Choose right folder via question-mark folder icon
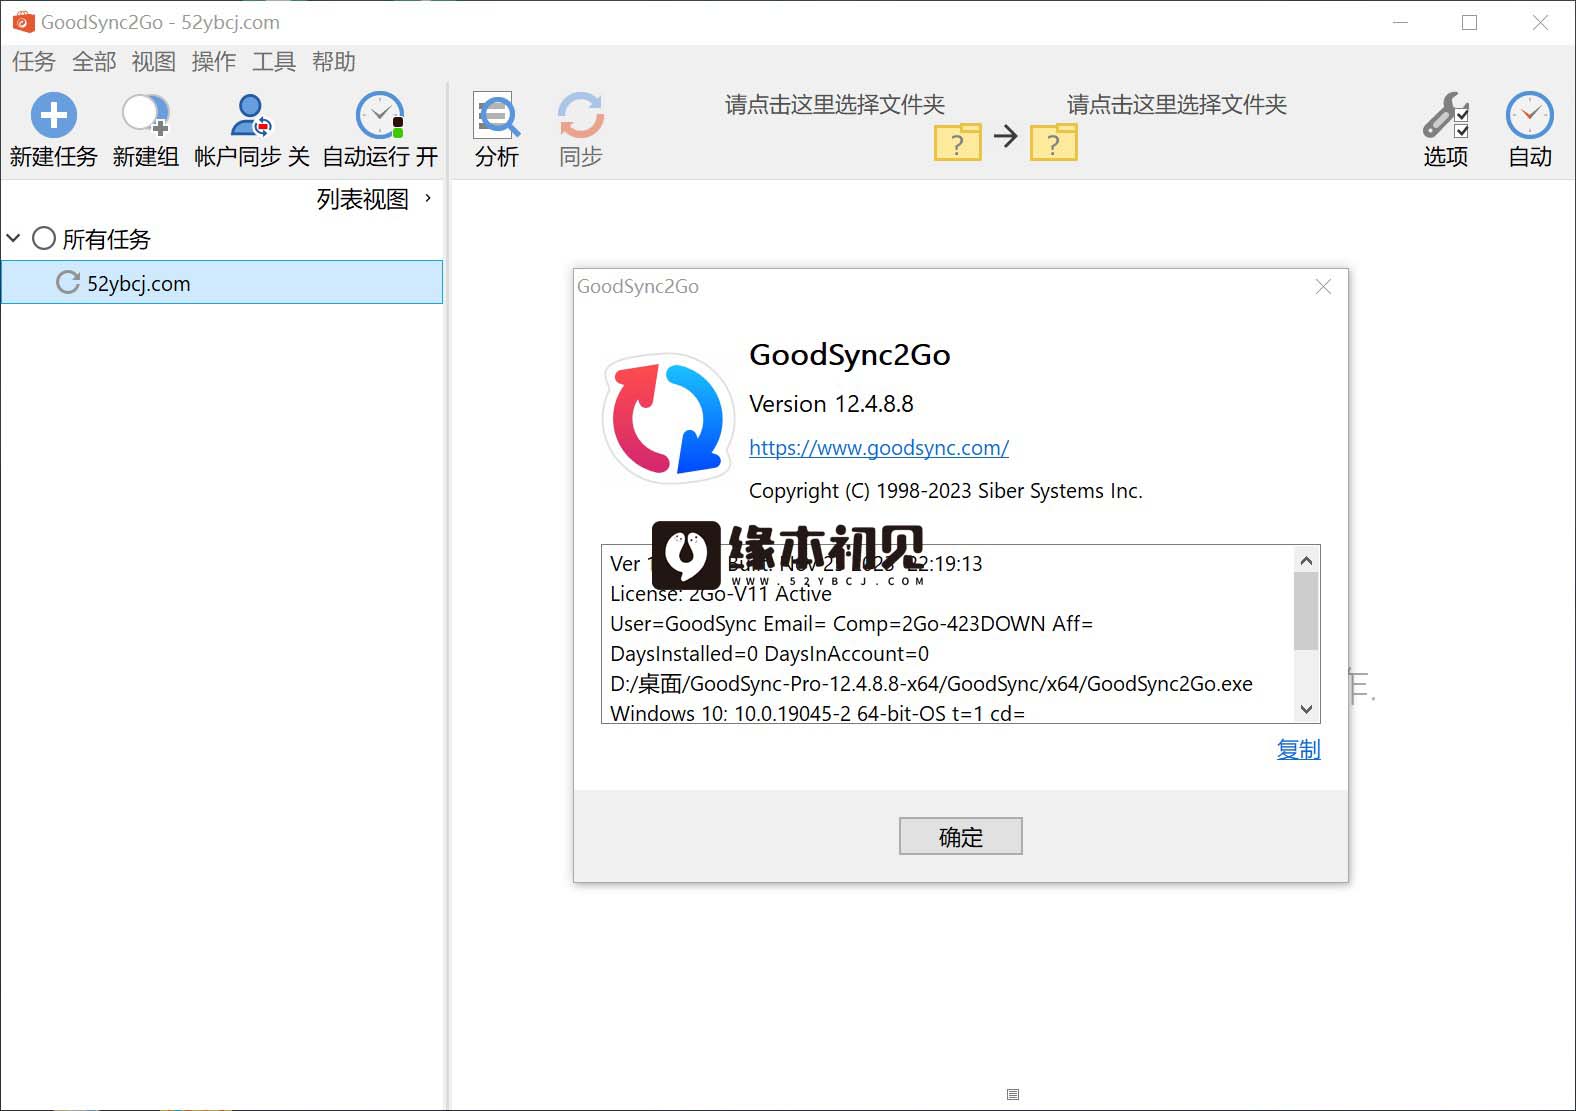Screen dimensions: 1576x1111 click(x=1053, y=142)
